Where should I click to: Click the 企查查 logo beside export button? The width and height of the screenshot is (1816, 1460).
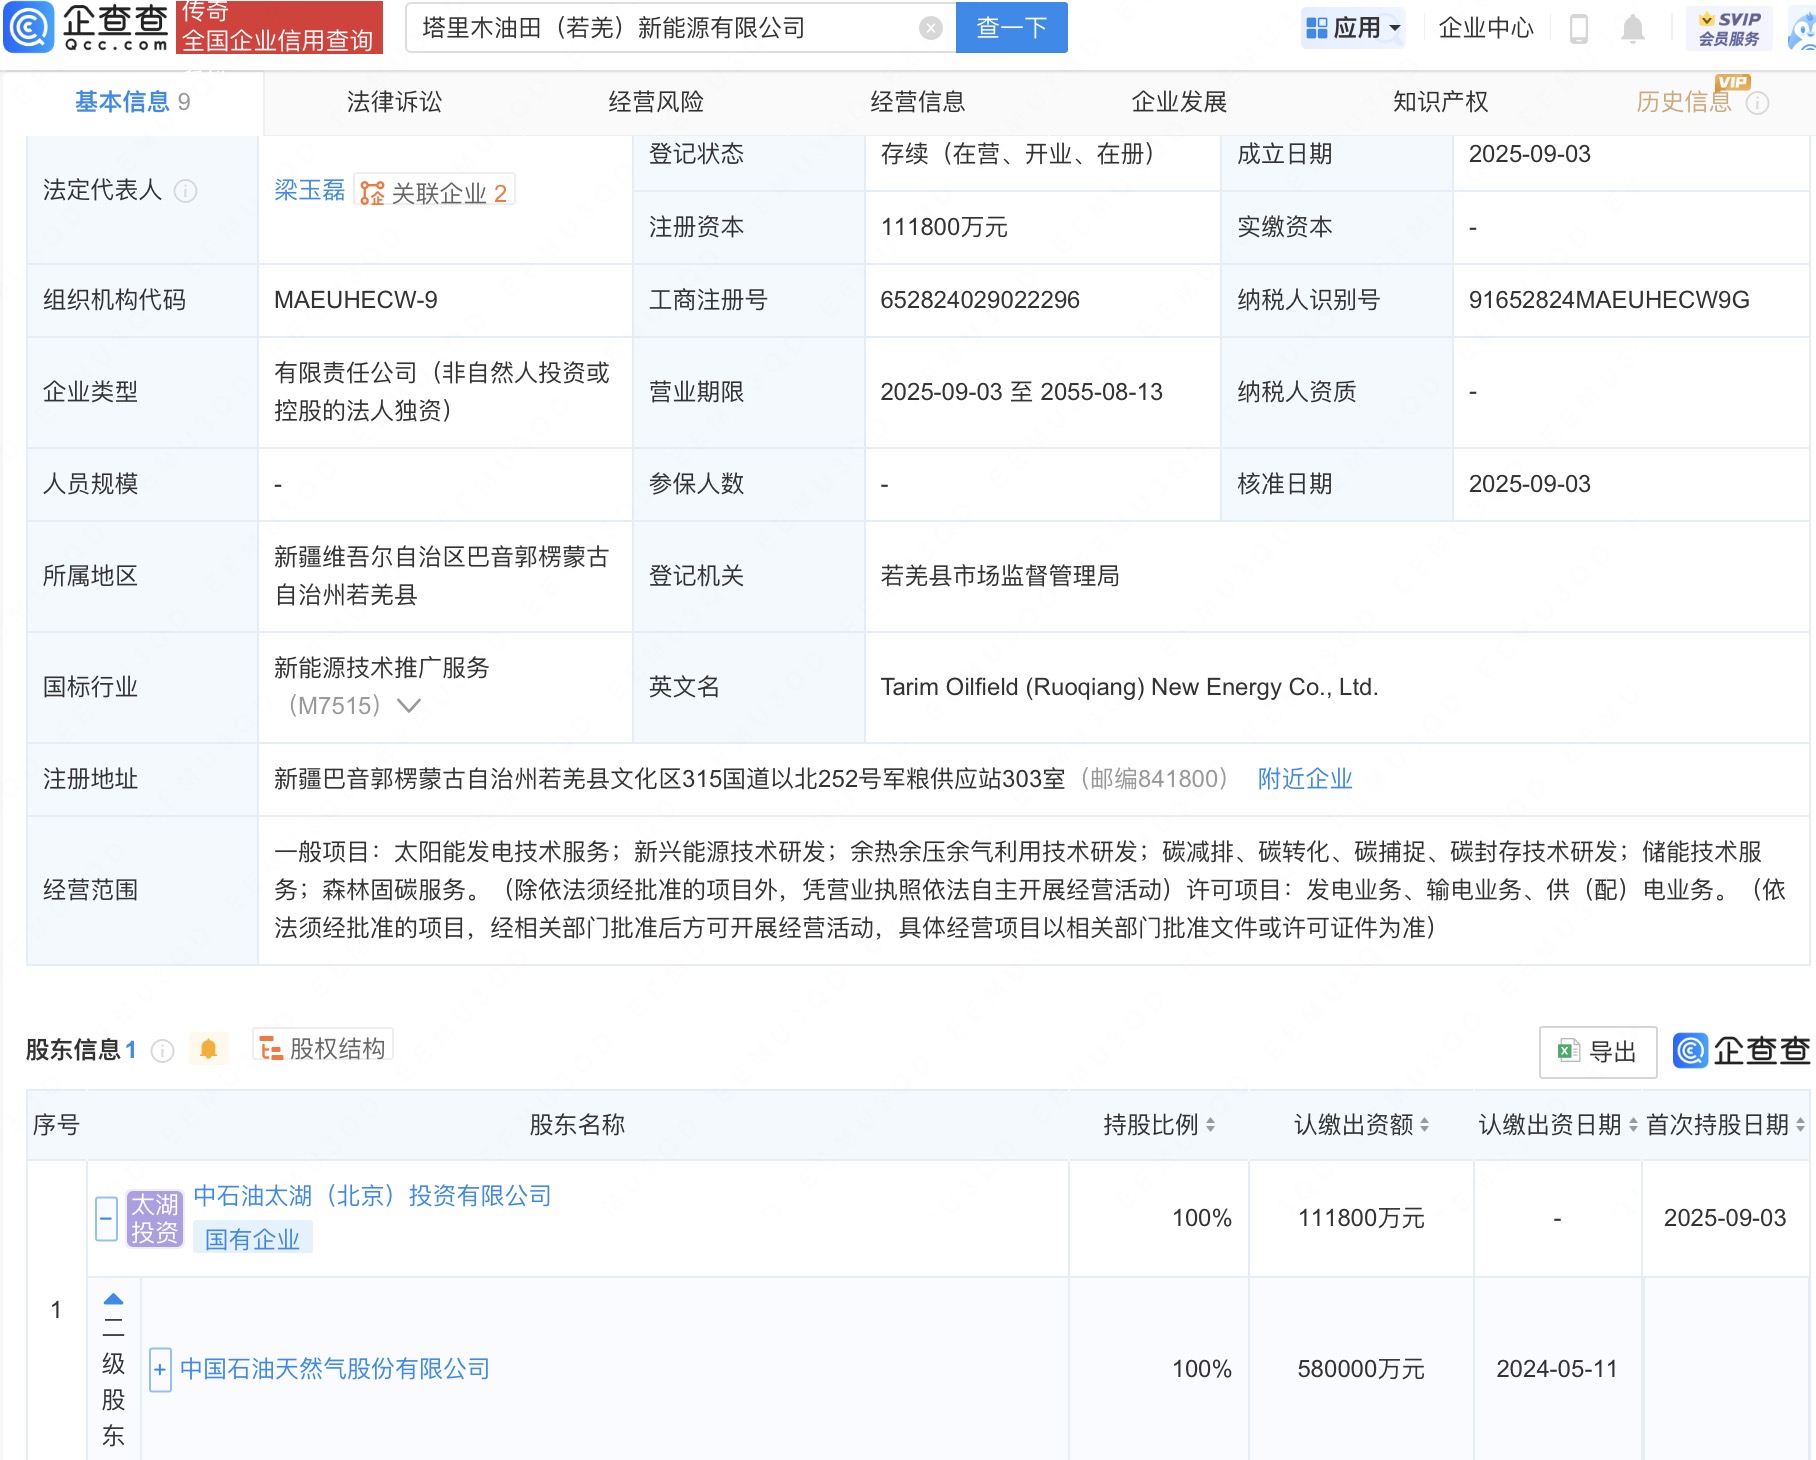tap(1741, 1051)
